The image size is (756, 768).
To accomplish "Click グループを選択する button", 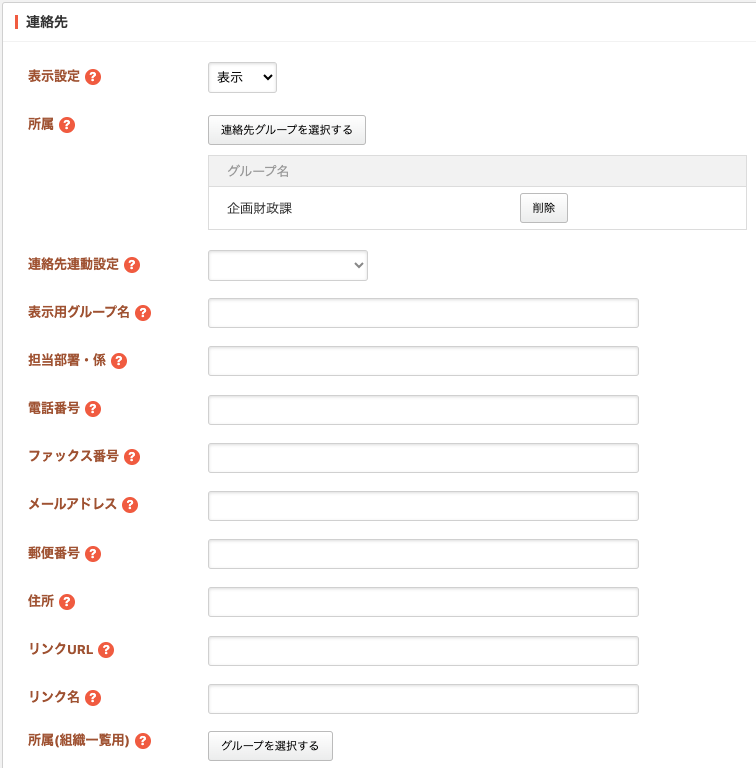I will click(270, 746).
